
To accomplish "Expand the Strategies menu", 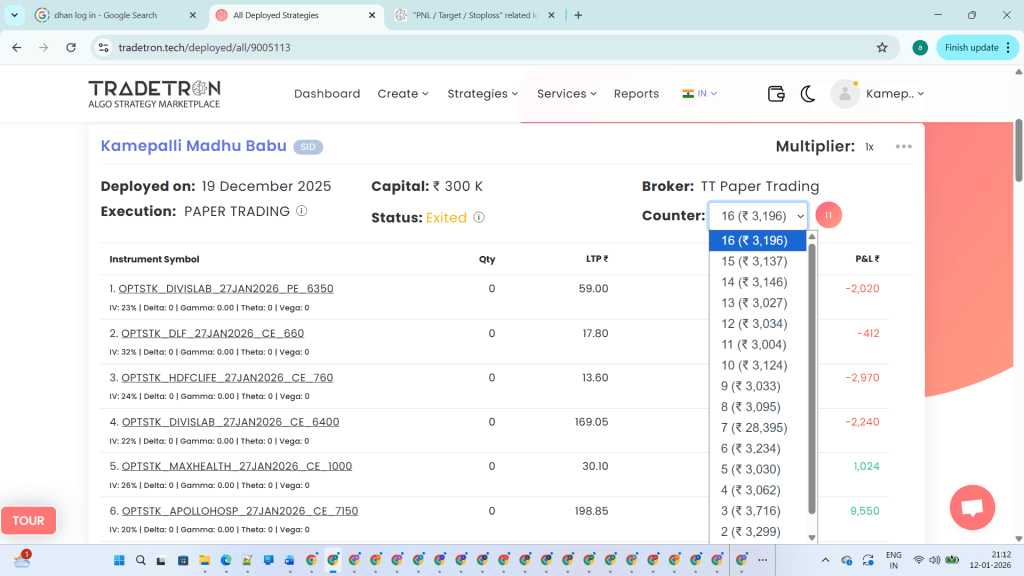I will point(482,93).
